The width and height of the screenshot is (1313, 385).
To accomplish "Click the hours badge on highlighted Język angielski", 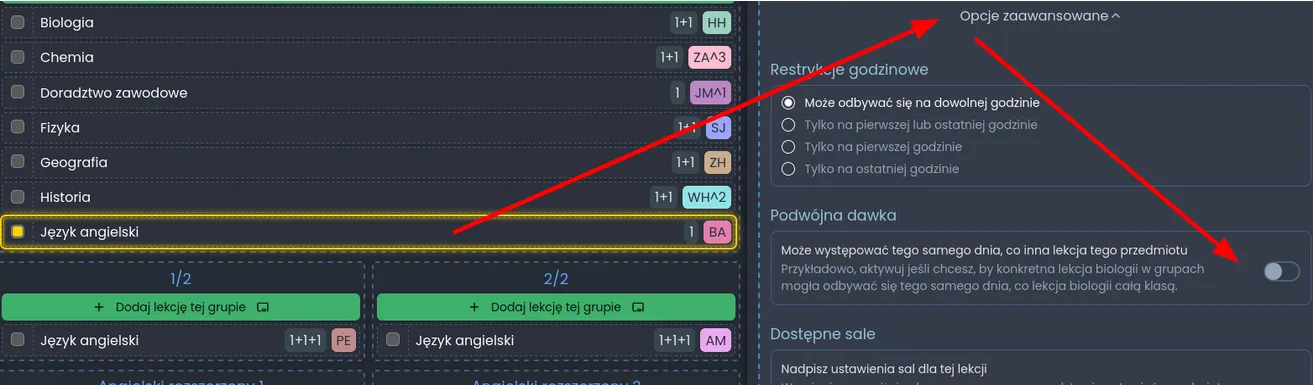I will (x=690, y=232).
